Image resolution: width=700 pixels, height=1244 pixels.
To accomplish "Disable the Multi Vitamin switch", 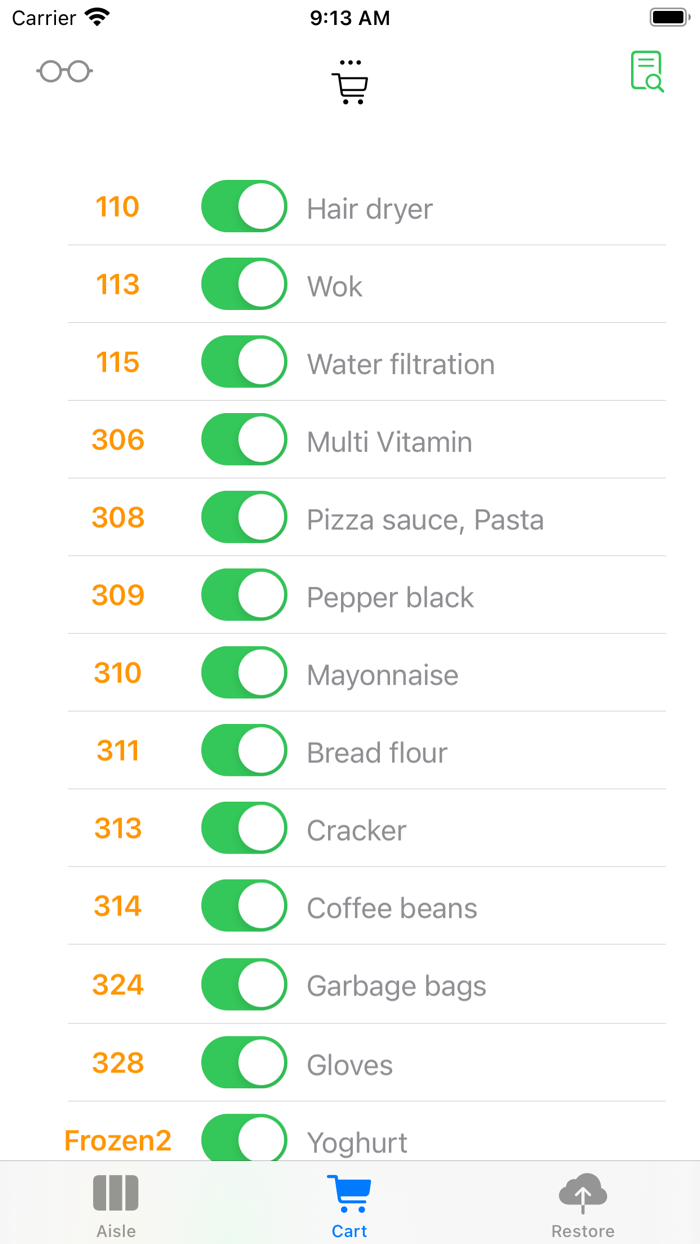I will (x=244, y=440).
